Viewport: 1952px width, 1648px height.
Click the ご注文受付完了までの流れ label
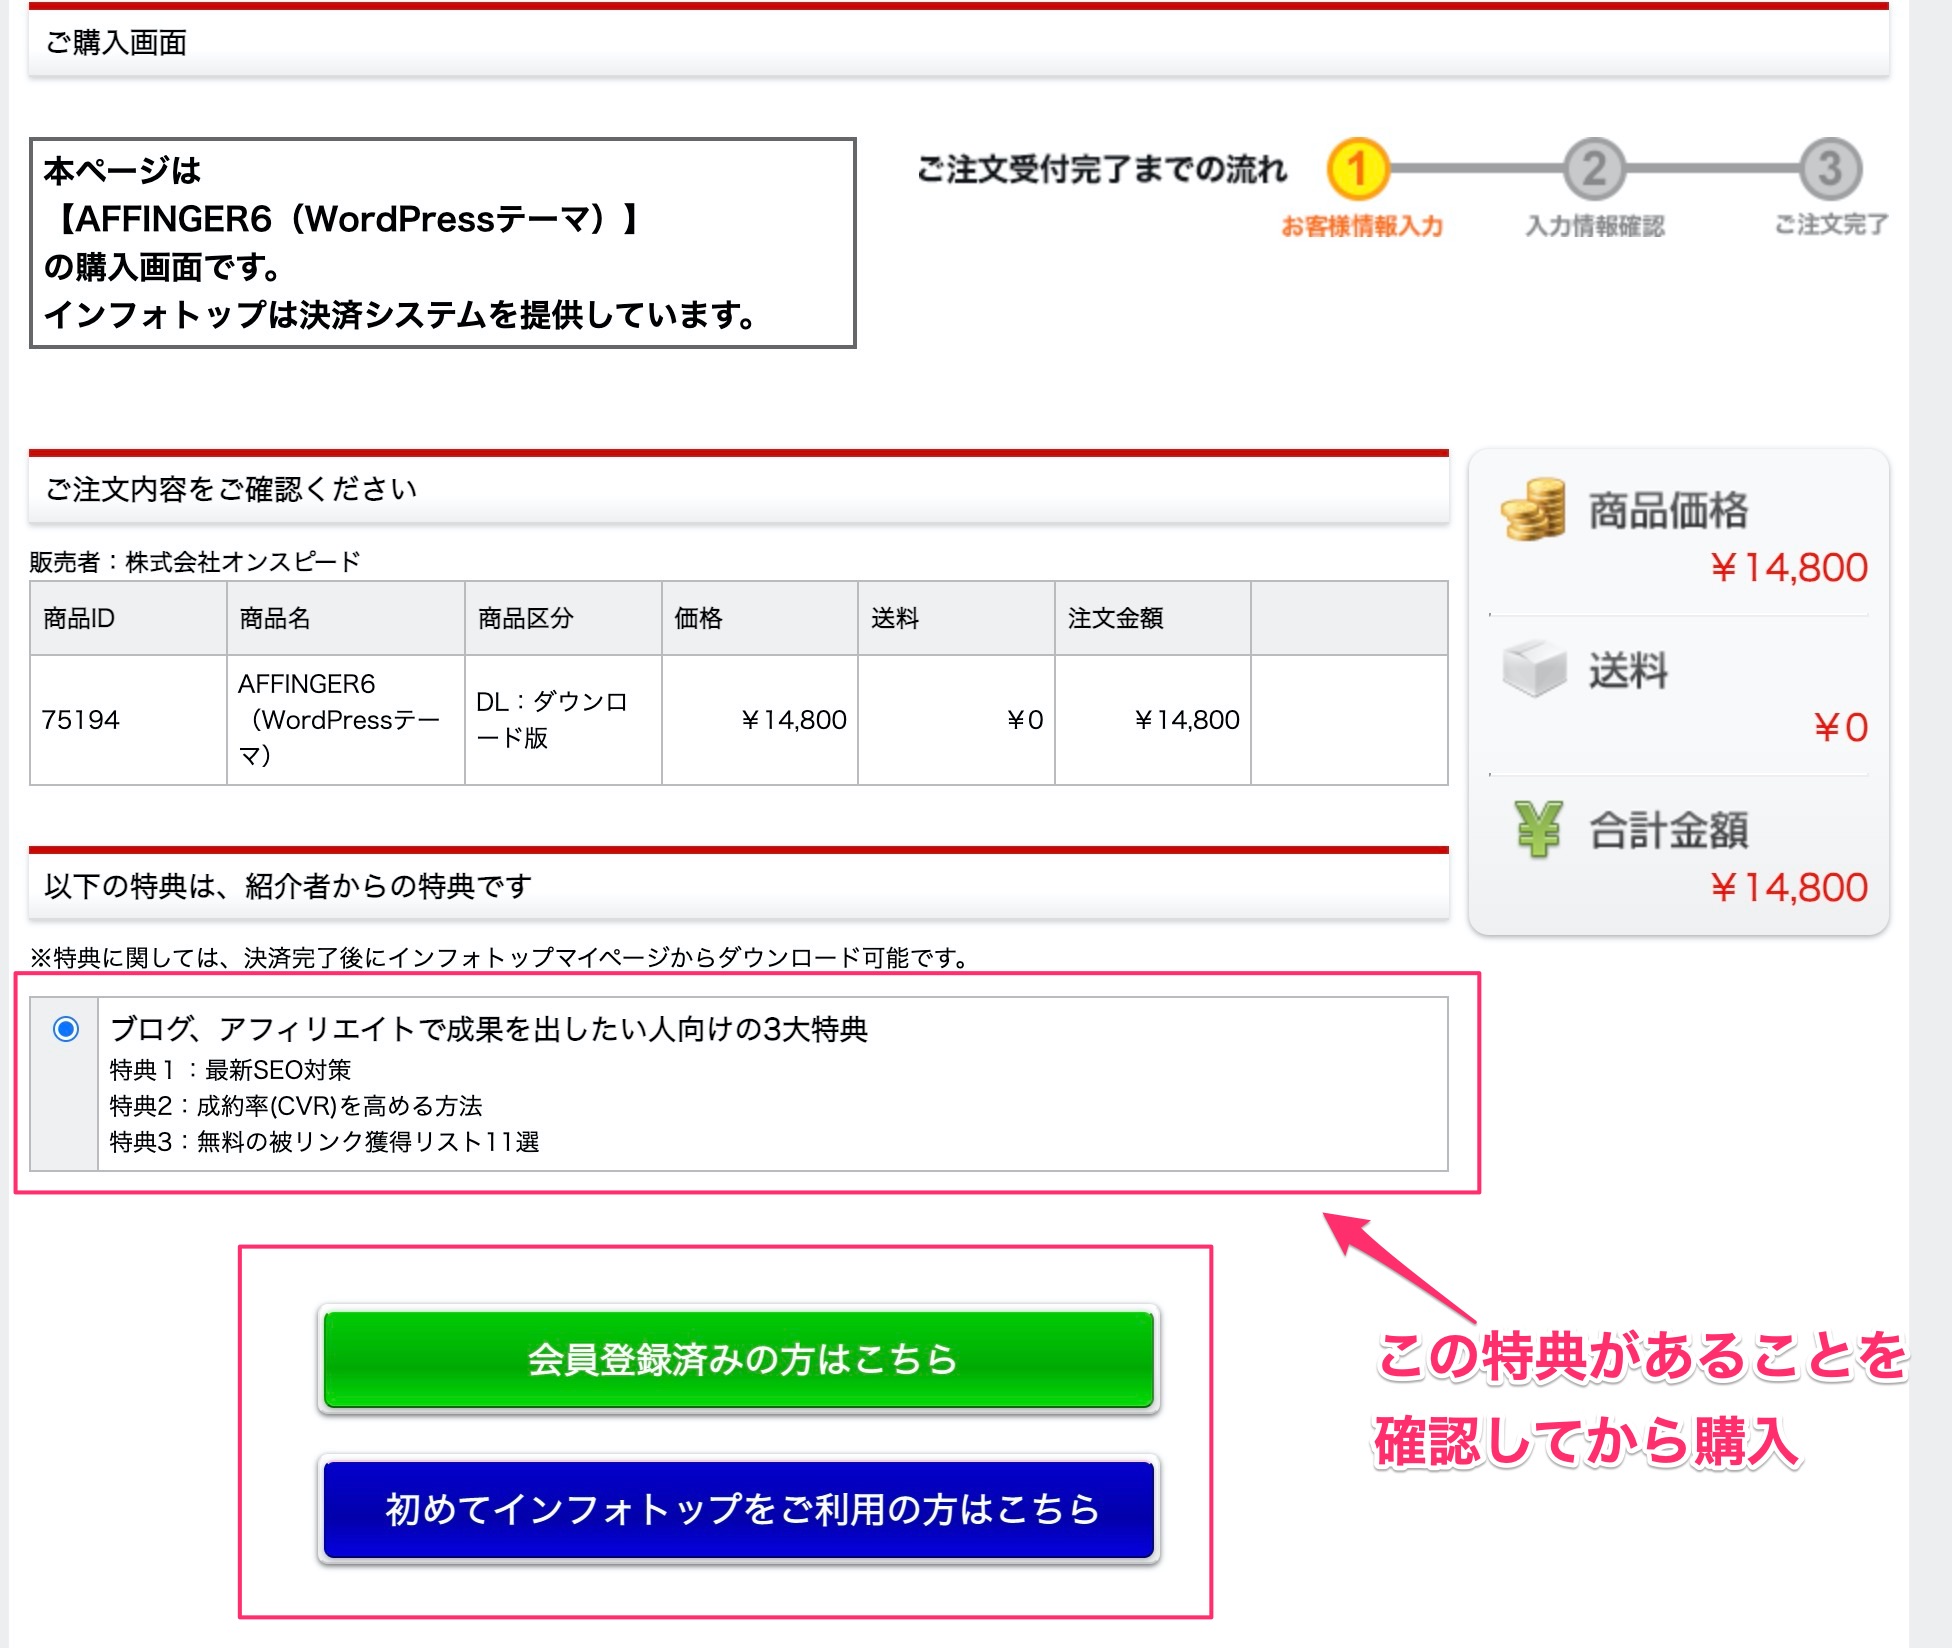(1102, 169)
